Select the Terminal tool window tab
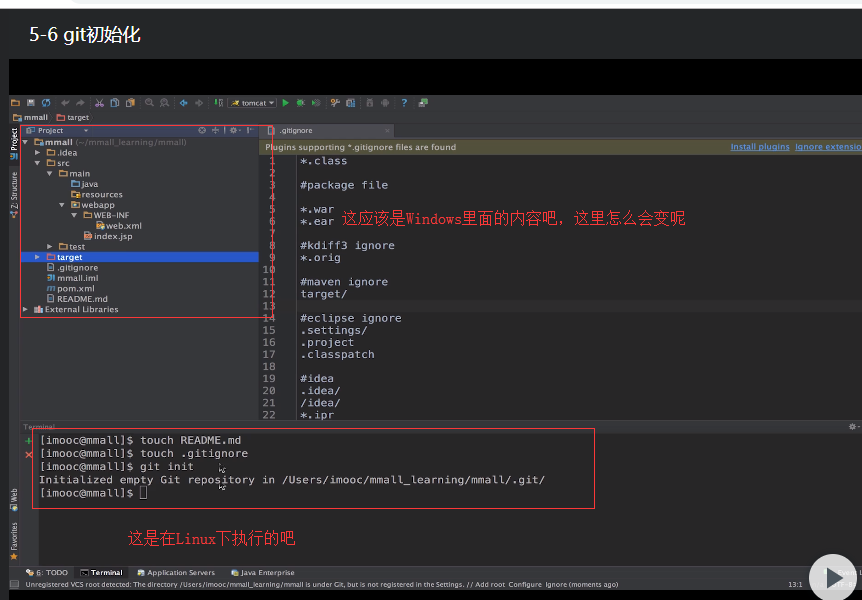 101,573
